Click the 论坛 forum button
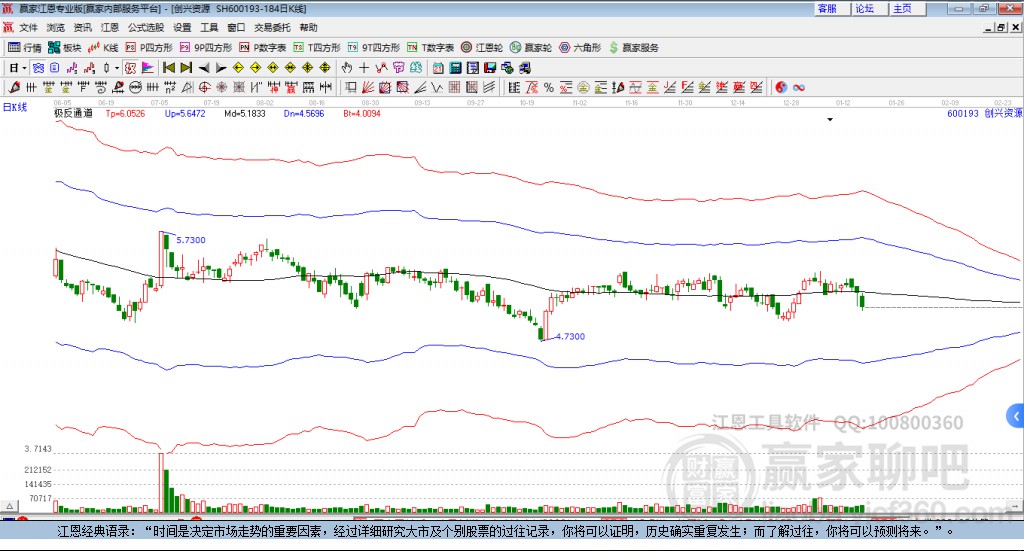1024x551 pixels. pyautogui.click(x=864, y=8)
